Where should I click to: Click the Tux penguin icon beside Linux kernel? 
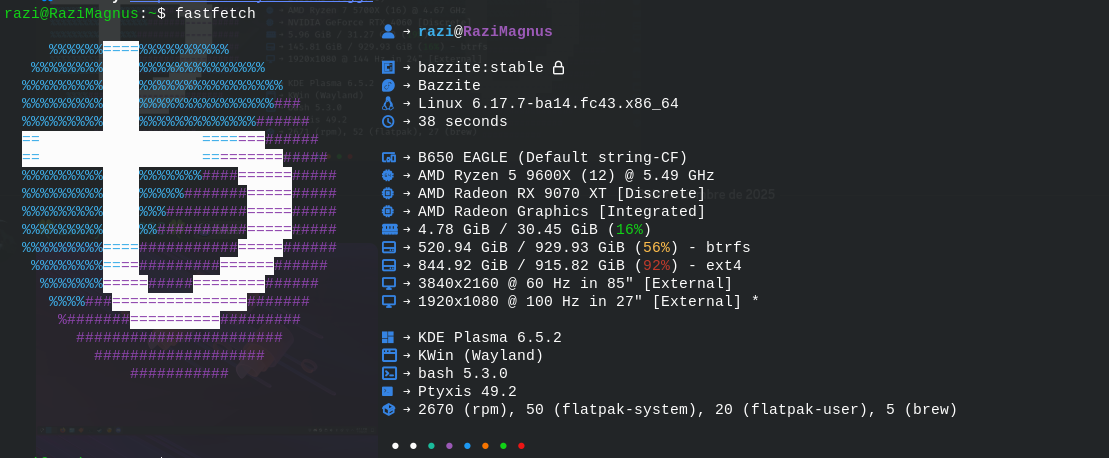tap(388, 104)
